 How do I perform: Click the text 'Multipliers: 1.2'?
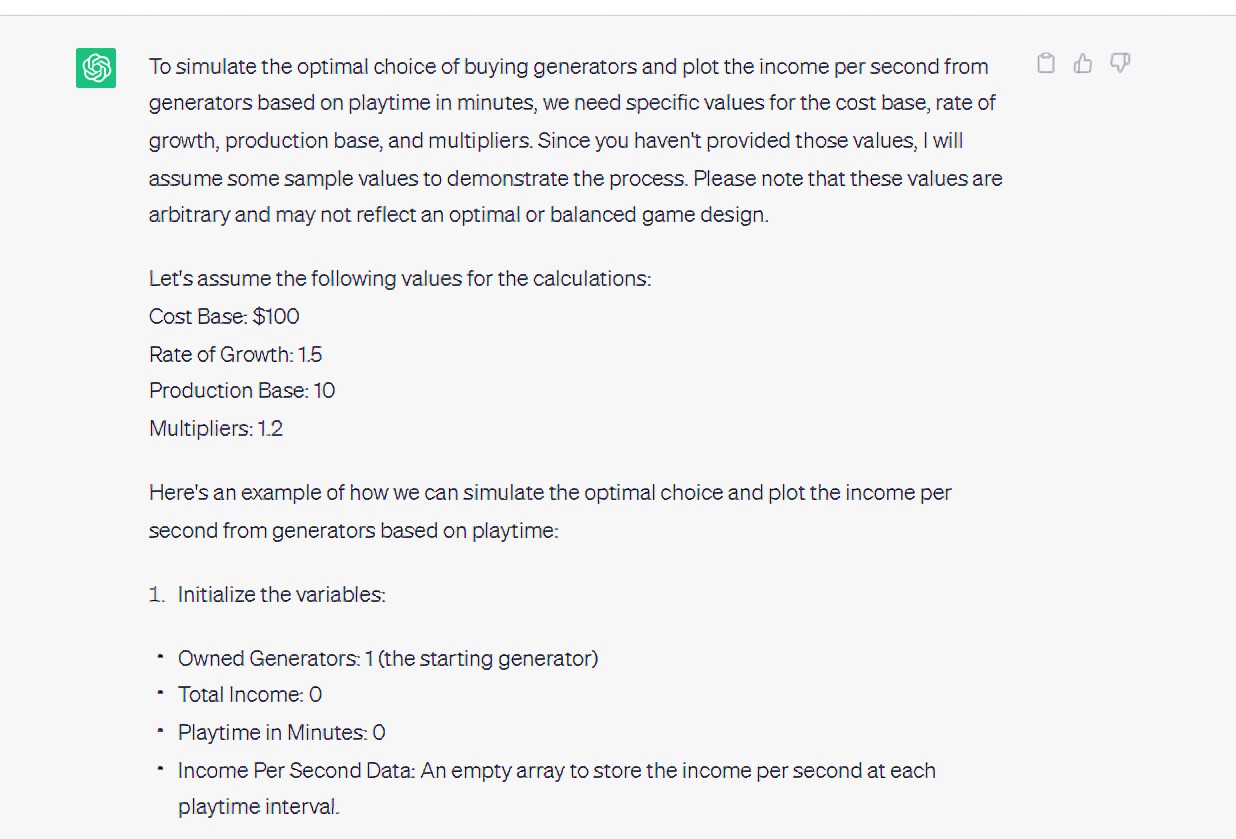click(215, 428)
